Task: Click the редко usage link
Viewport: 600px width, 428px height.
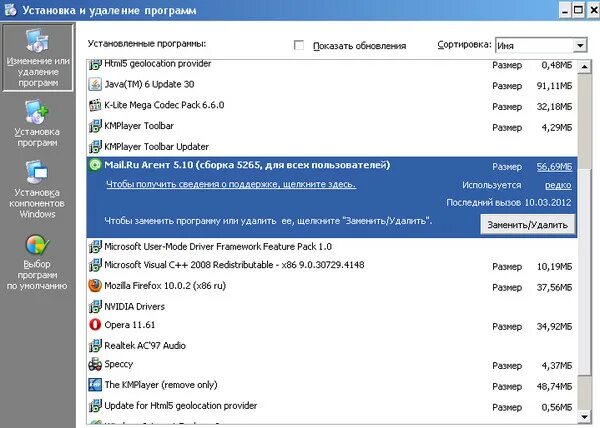Action: (558, 185)
